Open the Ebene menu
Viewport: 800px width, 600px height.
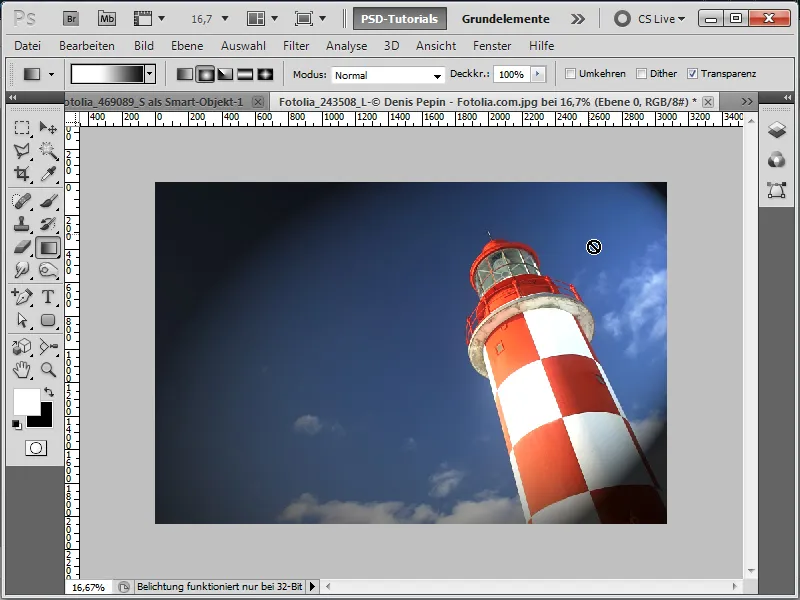pos(187,46)
